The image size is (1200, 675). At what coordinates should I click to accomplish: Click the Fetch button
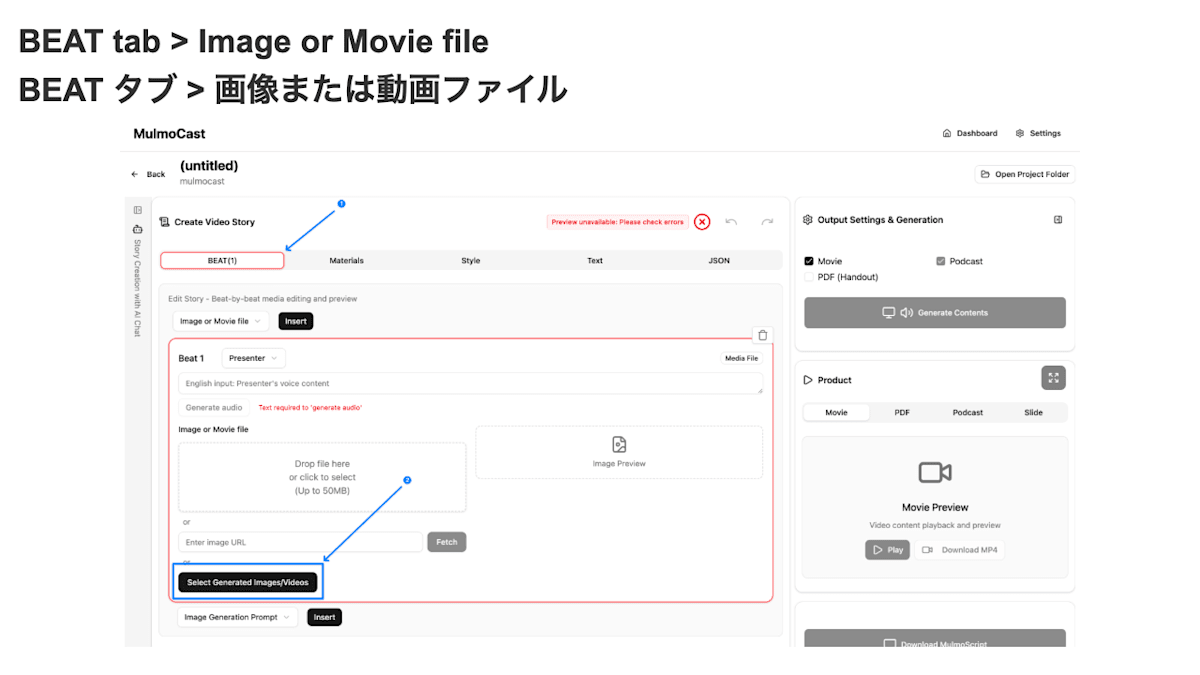pyautogui.click(x=447, y=542)
